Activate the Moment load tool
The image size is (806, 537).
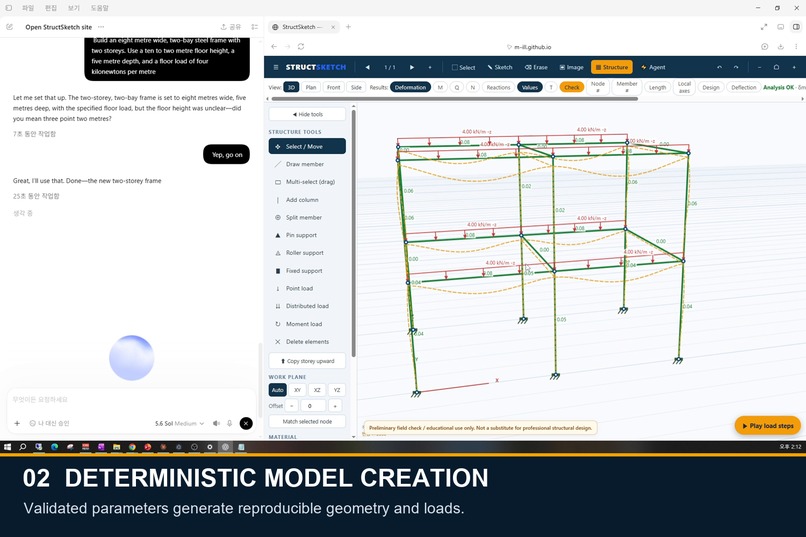307,324
